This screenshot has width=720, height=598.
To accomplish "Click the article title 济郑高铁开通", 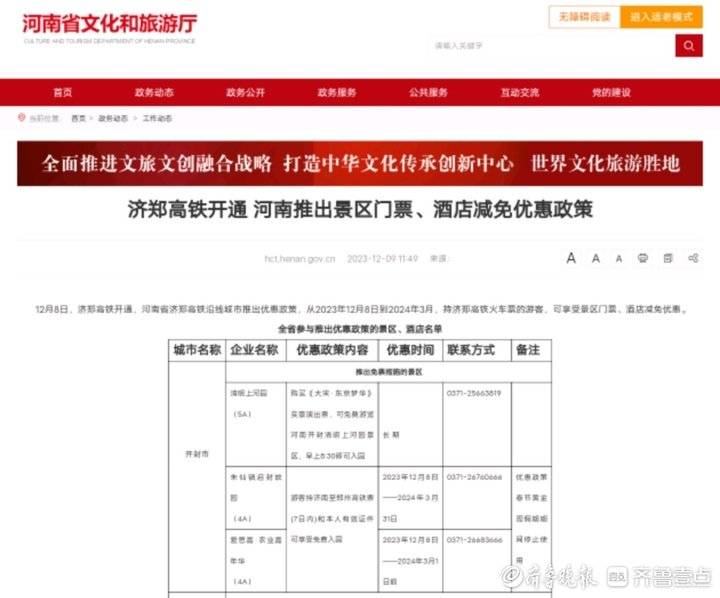I will click(360, 209).
